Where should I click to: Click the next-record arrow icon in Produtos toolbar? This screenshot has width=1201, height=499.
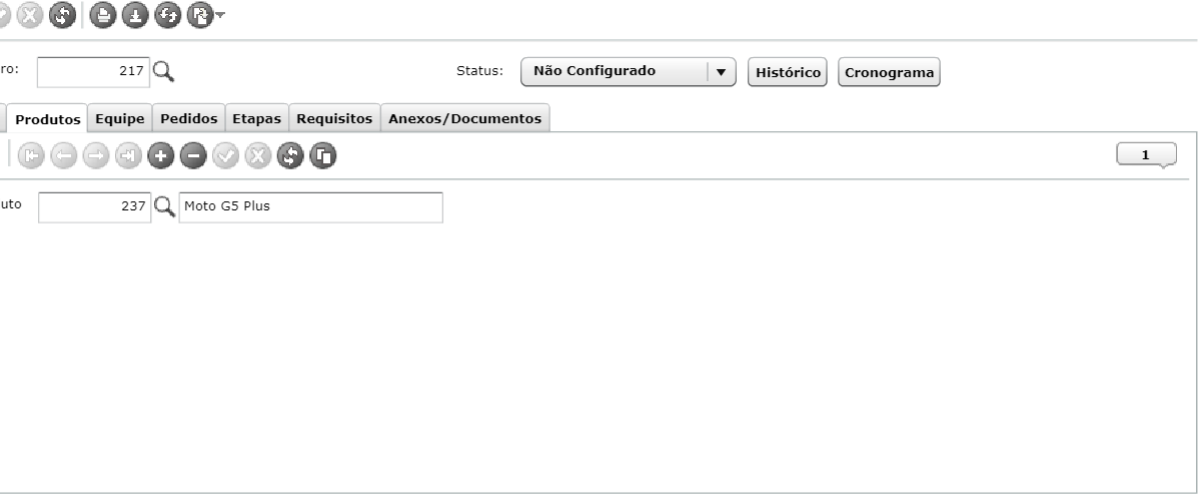tap(96, 155)
